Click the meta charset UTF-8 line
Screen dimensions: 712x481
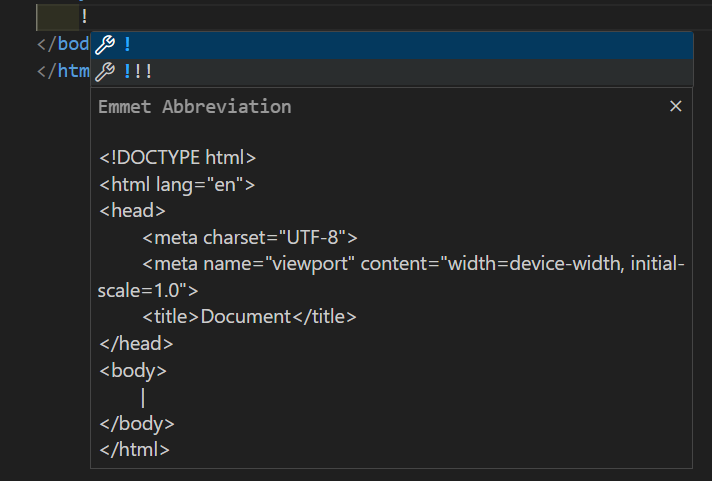pyautogui.click(x=249, y=237)
